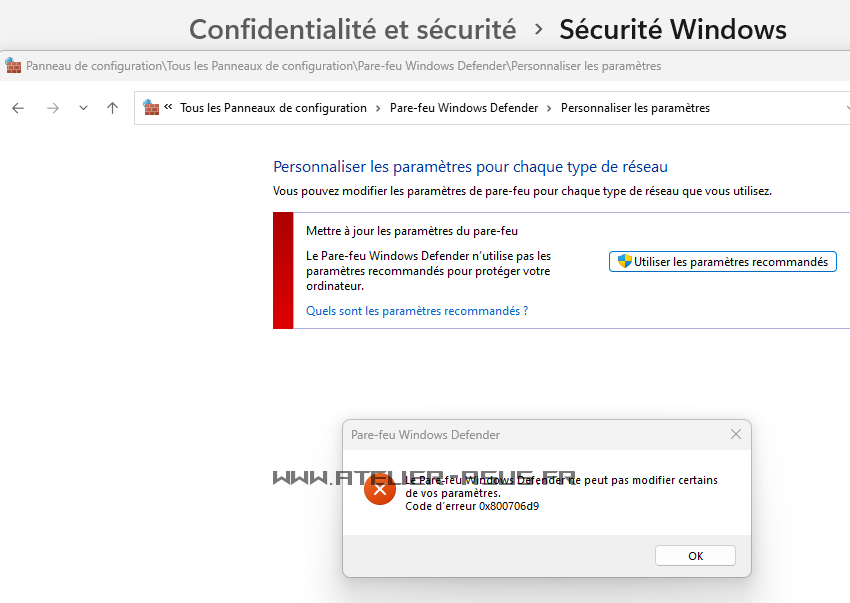Click the firewall icon in window title

click(x=13, y=66)
